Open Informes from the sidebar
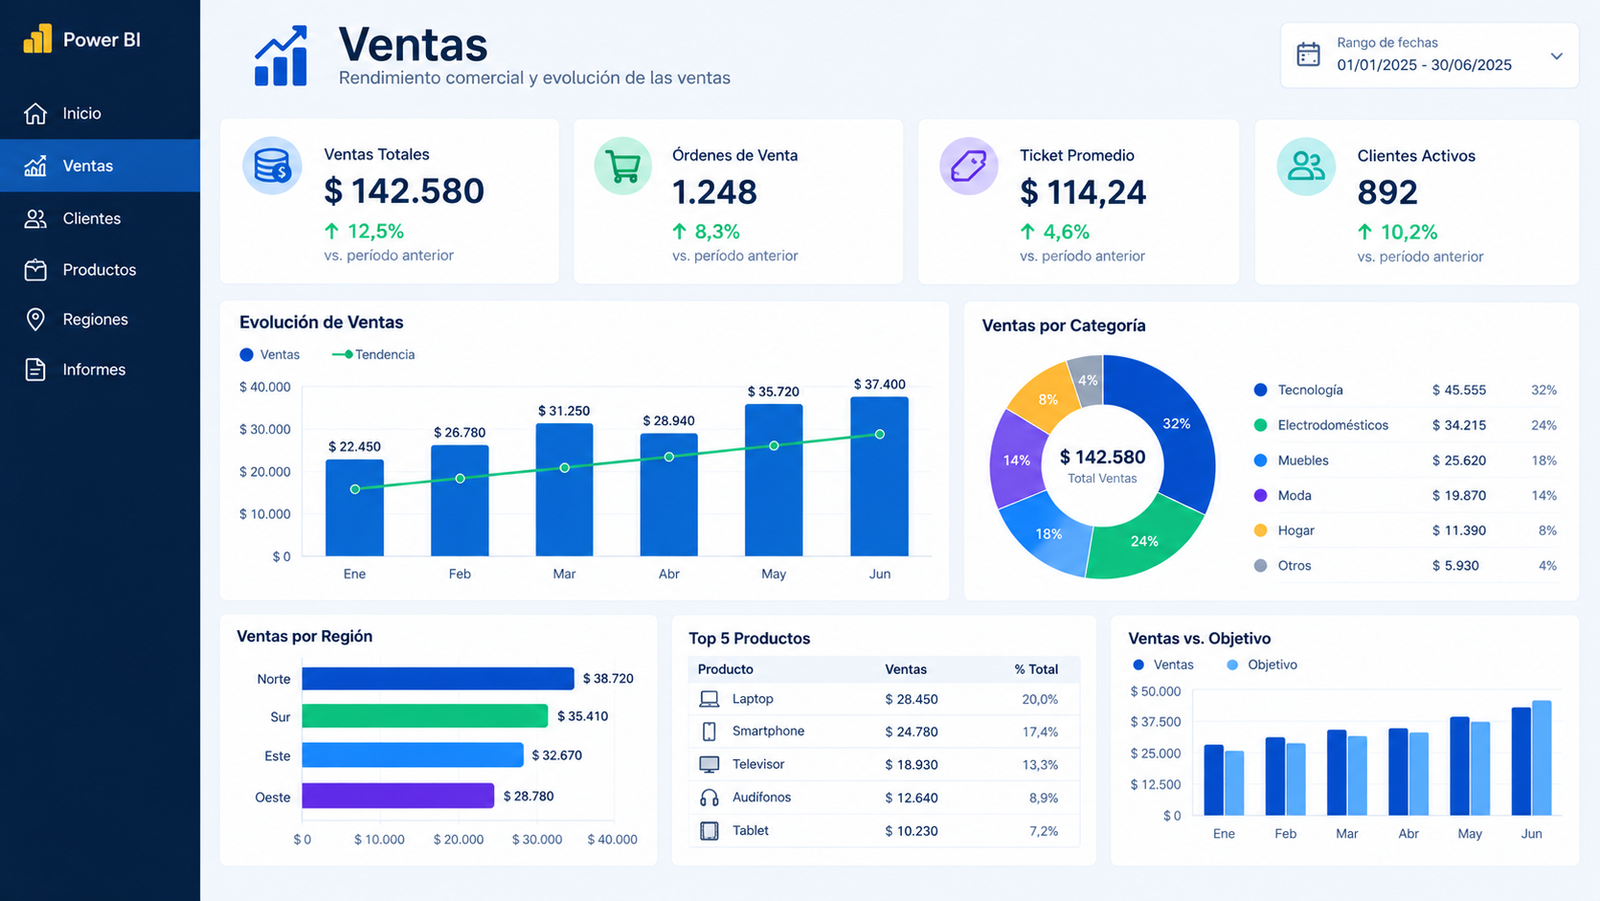1600x901 pixels. (100, 369)
